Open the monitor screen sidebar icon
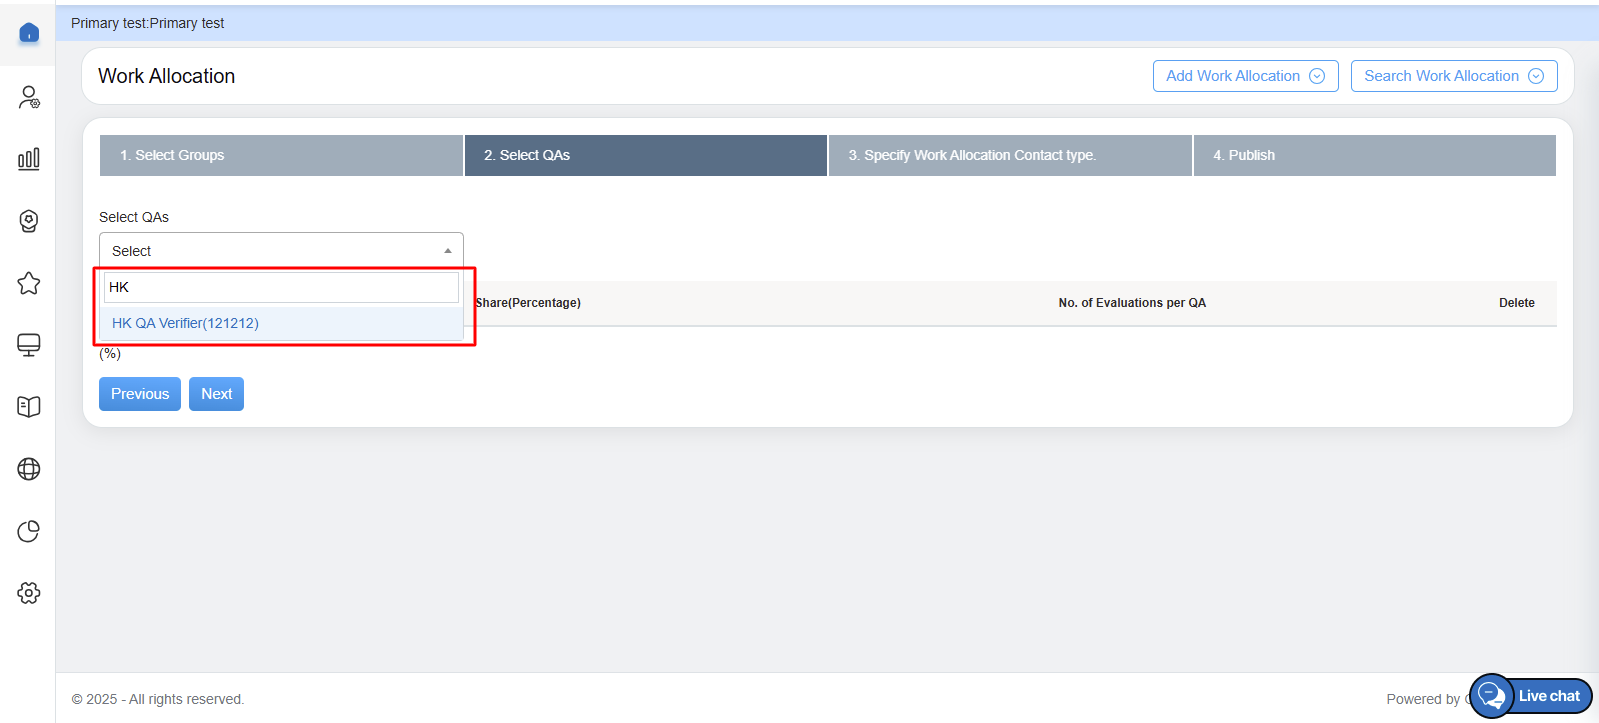 29,345
